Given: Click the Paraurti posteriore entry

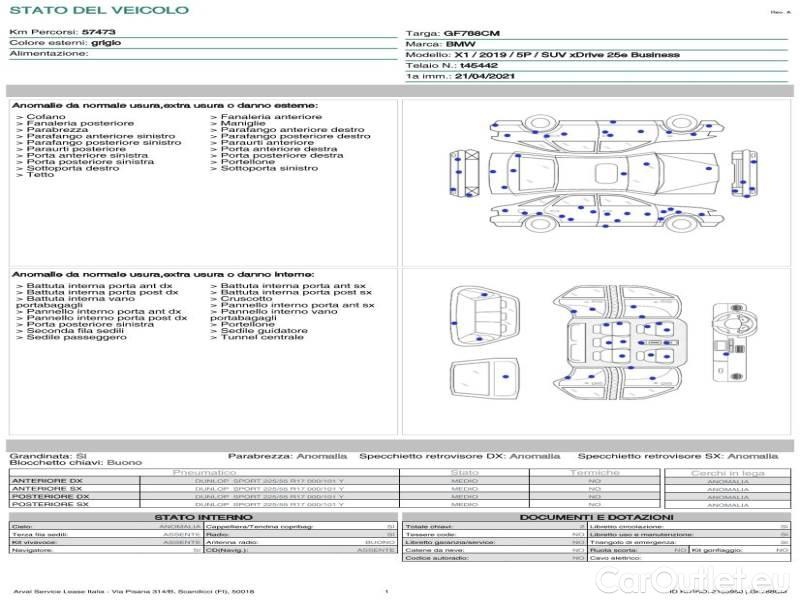Looking at the screenshot, I should point(71,149).
